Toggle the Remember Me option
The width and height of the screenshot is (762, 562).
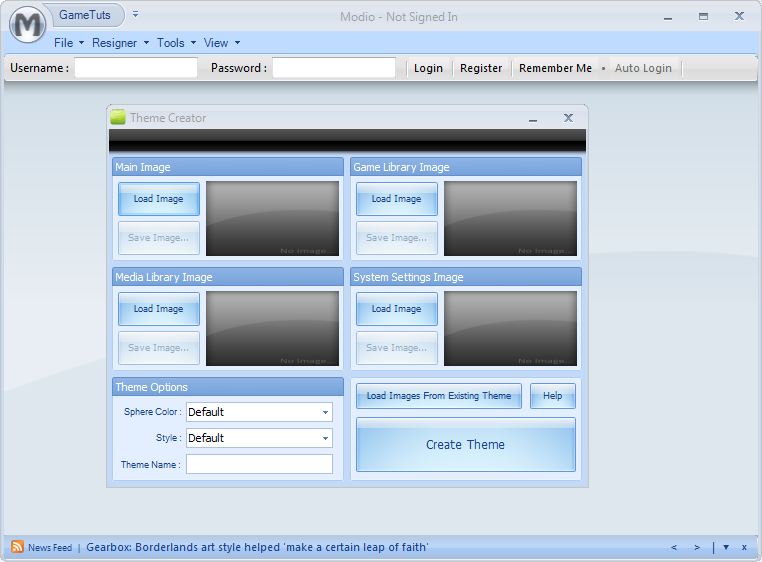point(555,68)
